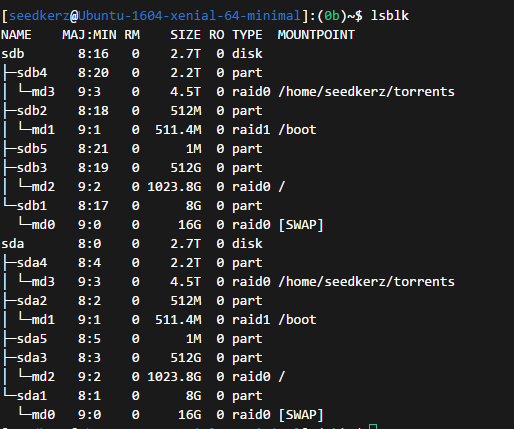Click the SIZE column header

186,35
